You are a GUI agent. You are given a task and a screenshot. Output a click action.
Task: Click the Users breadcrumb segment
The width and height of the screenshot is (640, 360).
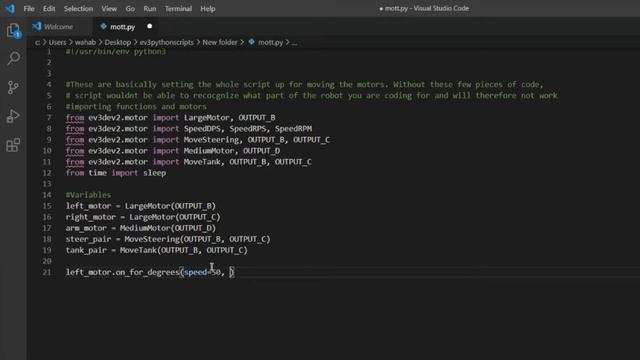pos(58,42)
